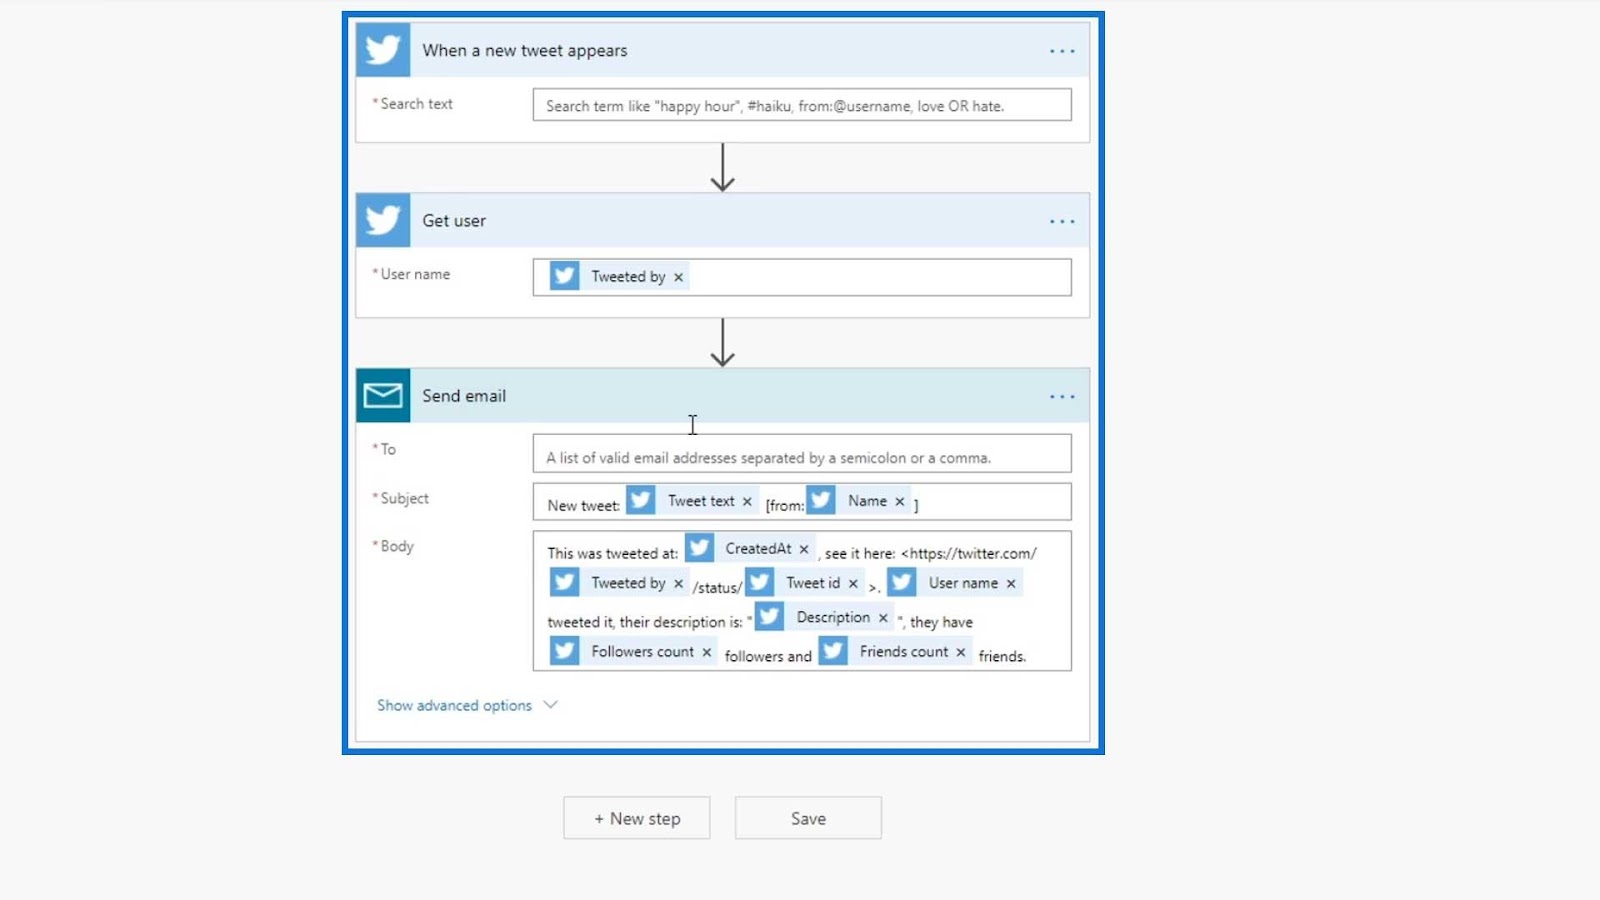Open the ellipsis menu for When a new tweet appears
Viewport: 1600px width, 900px height.
(x=1062, y=51)
